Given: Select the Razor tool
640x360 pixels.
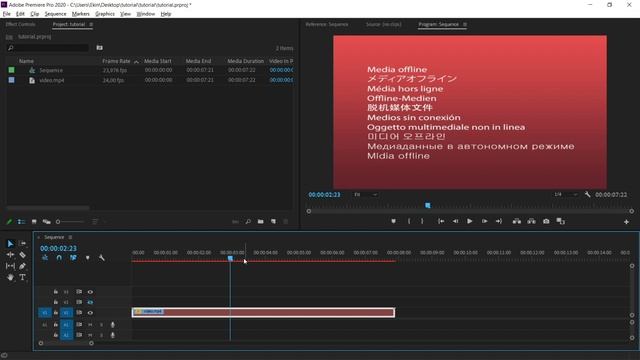Looking at the screenshot, I should click(22, 255).
